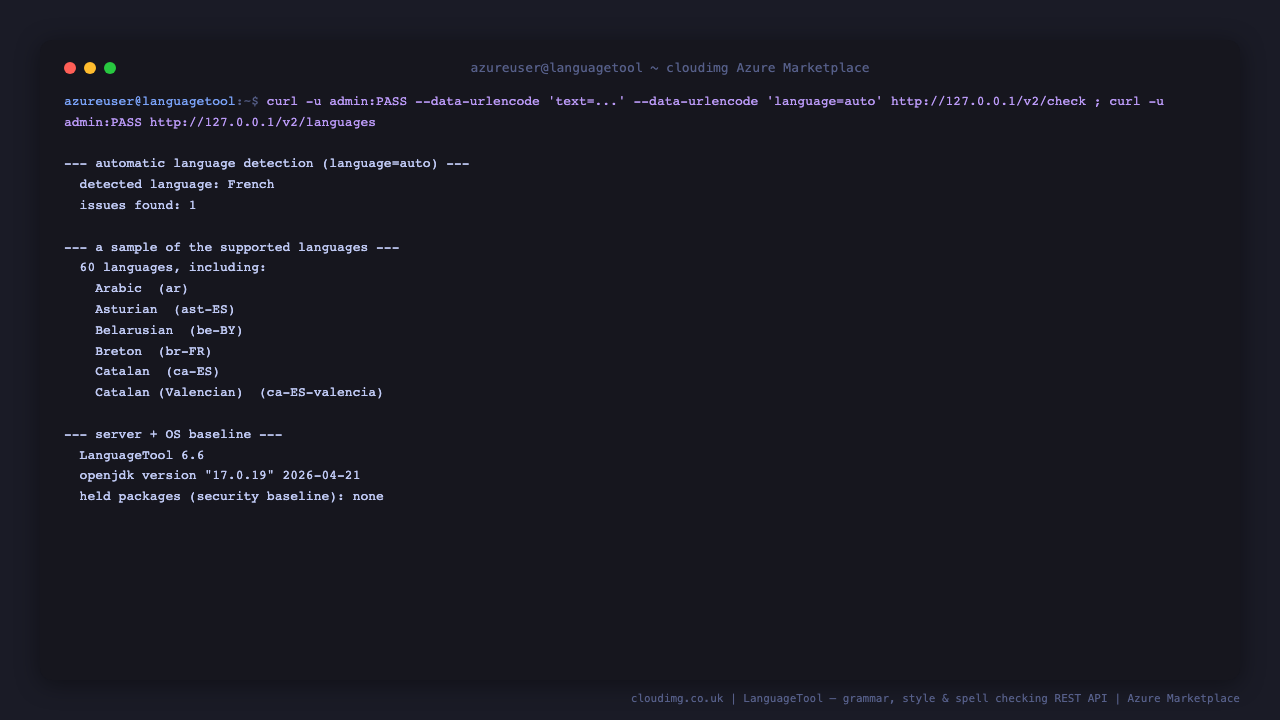Click the 'automatic language detection' heading line
The width and height of the screenshot is (1280, 720).
click(267, 163)
